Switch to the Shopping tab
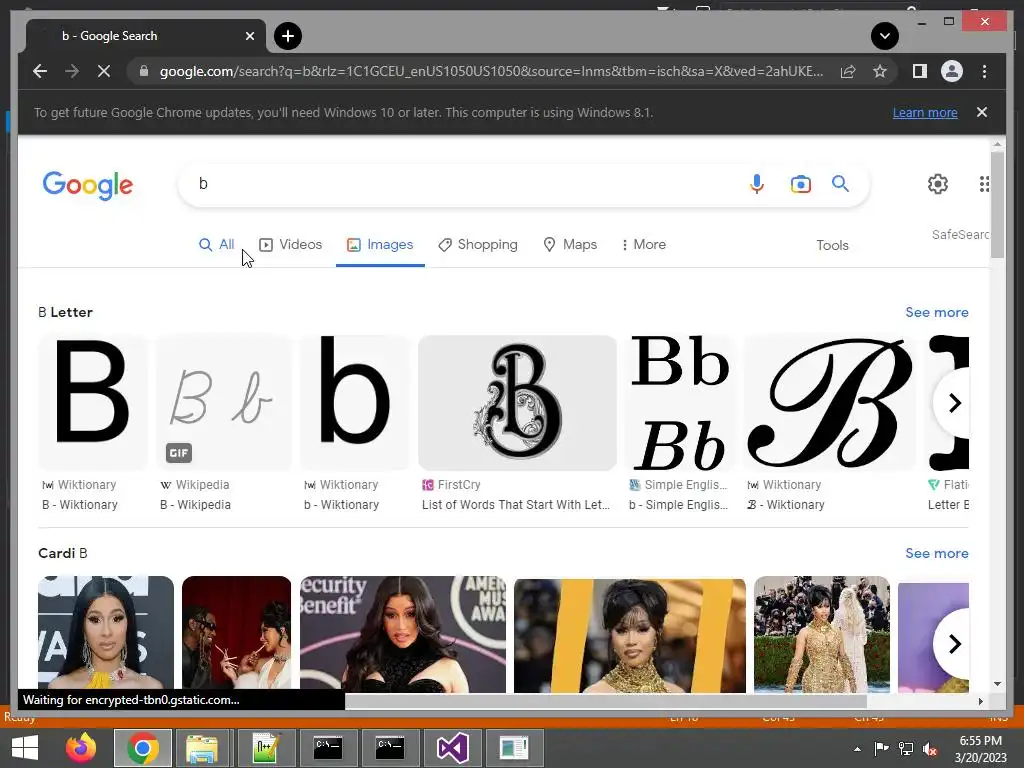Screen dimensions: 1024x768 tap(478, 244)
